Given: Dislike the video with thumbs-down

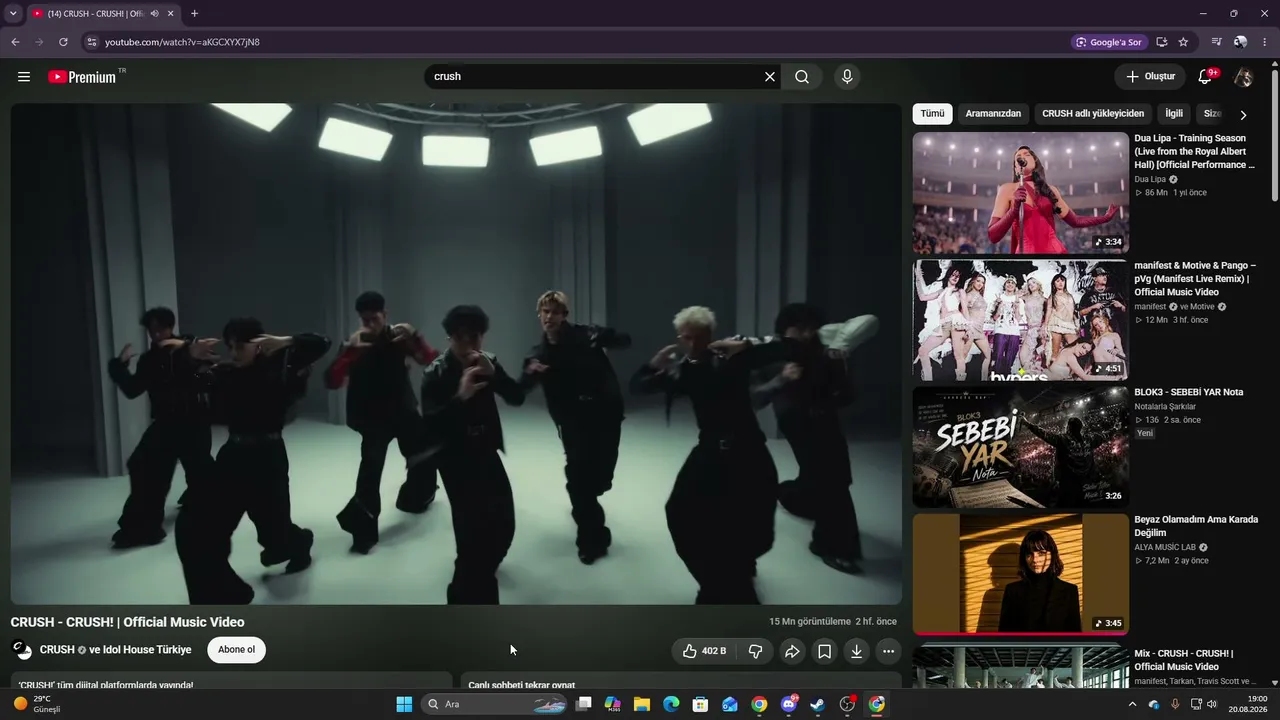Looking at the screenshot, I should (755, 651).
